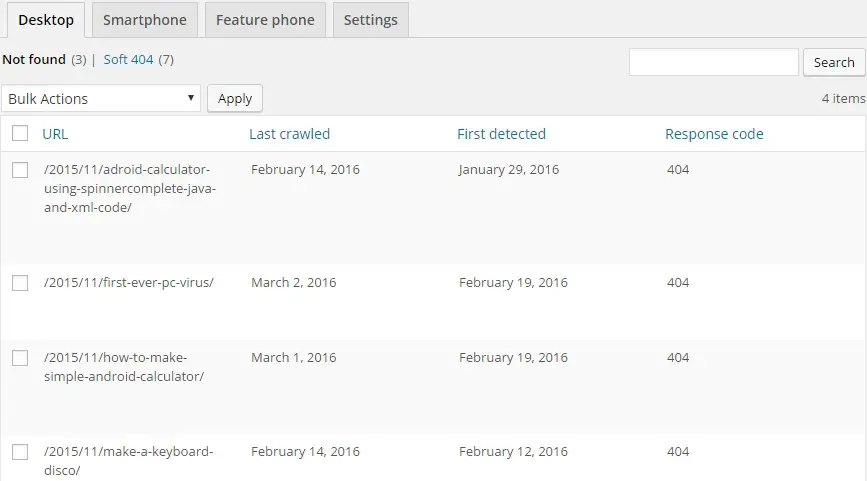The image size is (867, 481).
Task: Check the first-ever-pc-virus row checkbox
Action: (20, 283)
